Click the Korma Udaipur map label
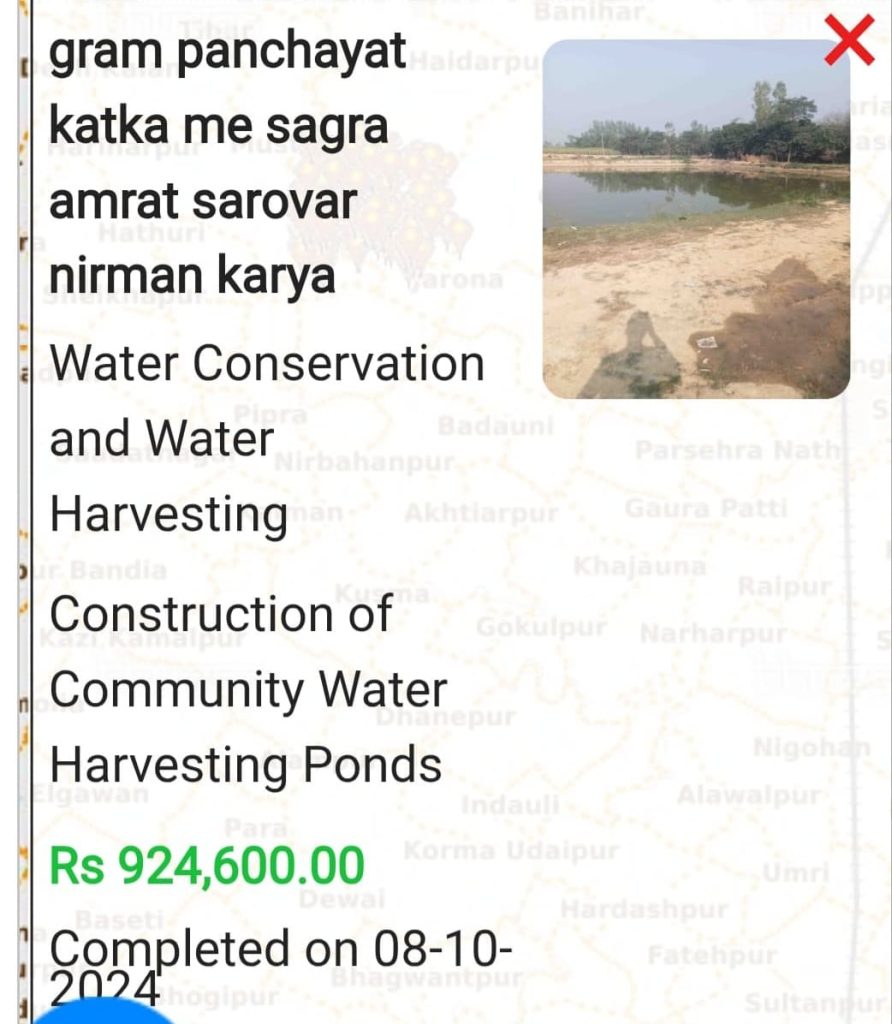The image size is (892, 1024). pyautogui.click(x=510, y=852)
